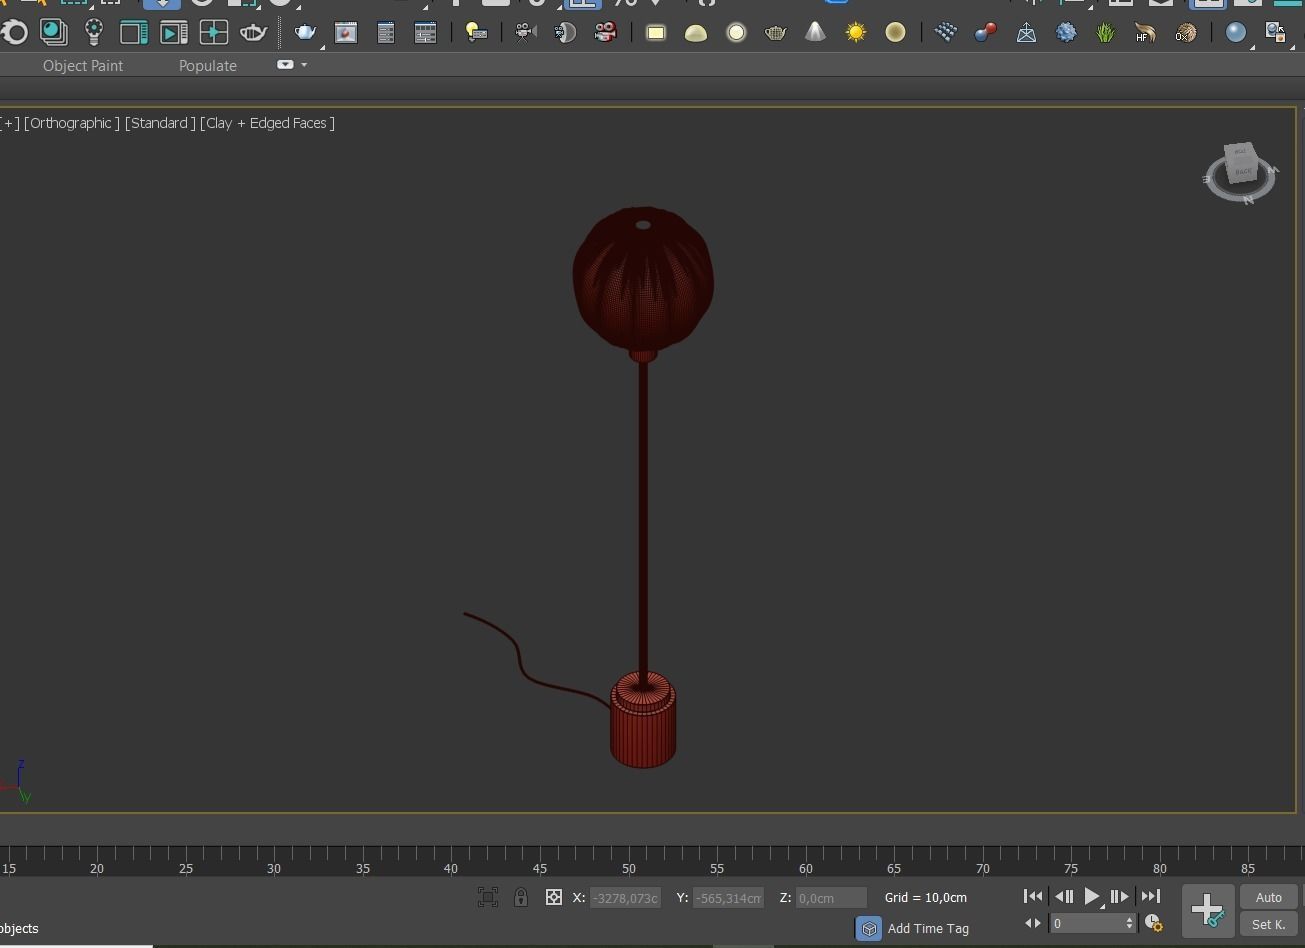Viewport: 1305px width, 948px height.
Task: Click the yellow plane light icon
Action: (x=655, y=33)
